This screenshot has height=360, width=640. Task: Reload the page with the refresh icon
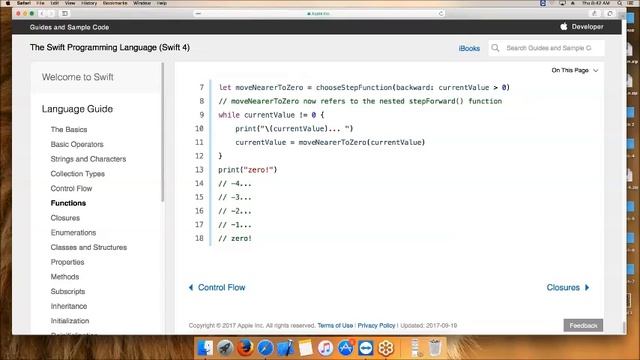pos(441,13)
